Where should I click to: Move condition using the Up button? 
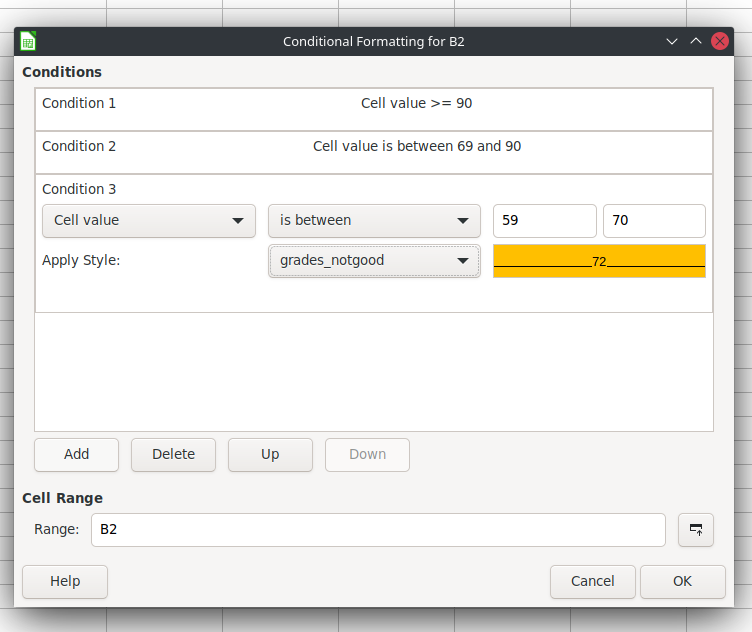coord(270,455)
